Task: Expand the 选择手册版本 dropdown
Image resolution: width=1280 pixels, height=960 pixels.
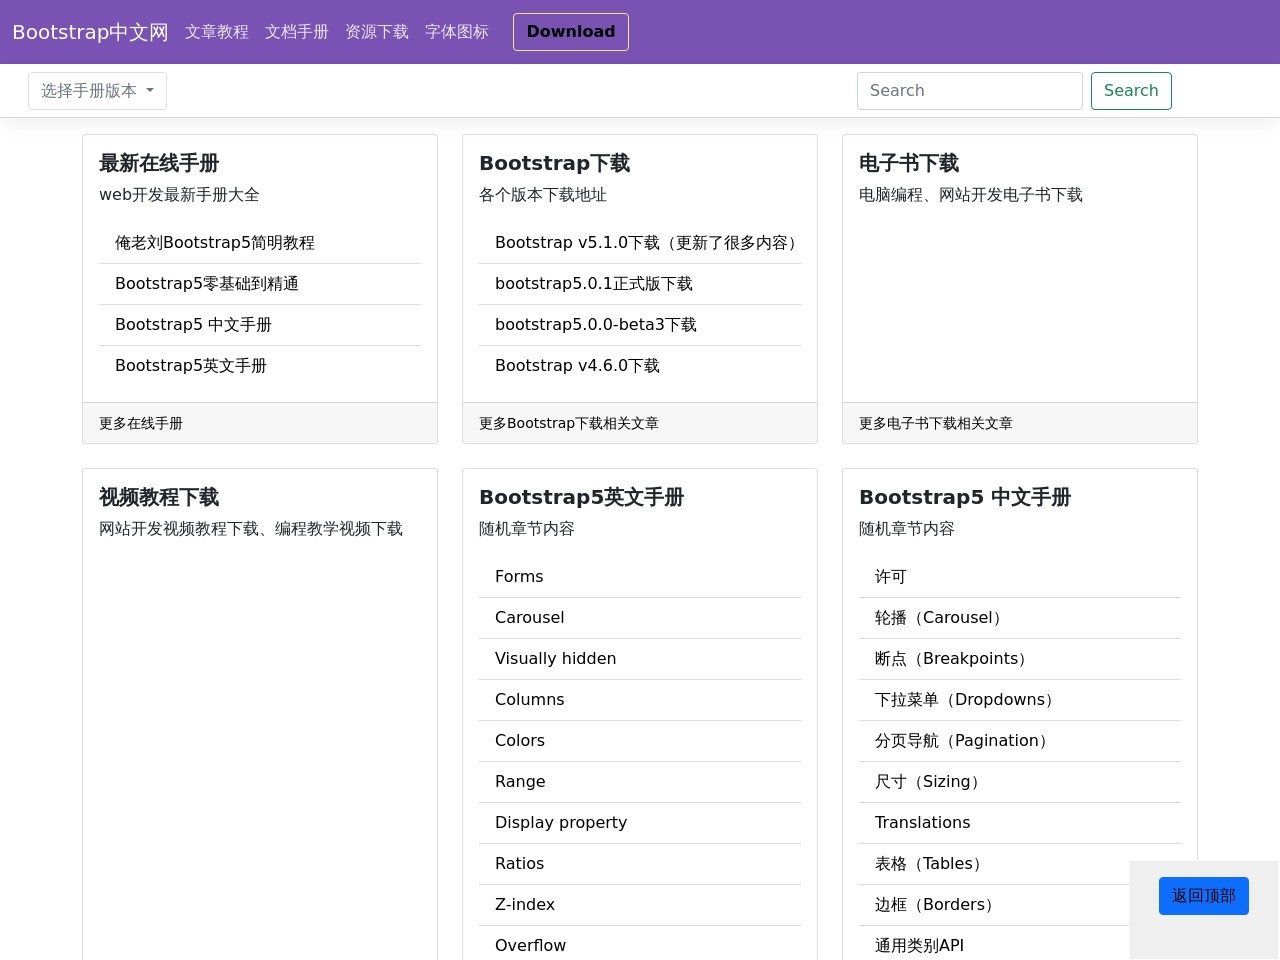Action: tap(97, 91)
